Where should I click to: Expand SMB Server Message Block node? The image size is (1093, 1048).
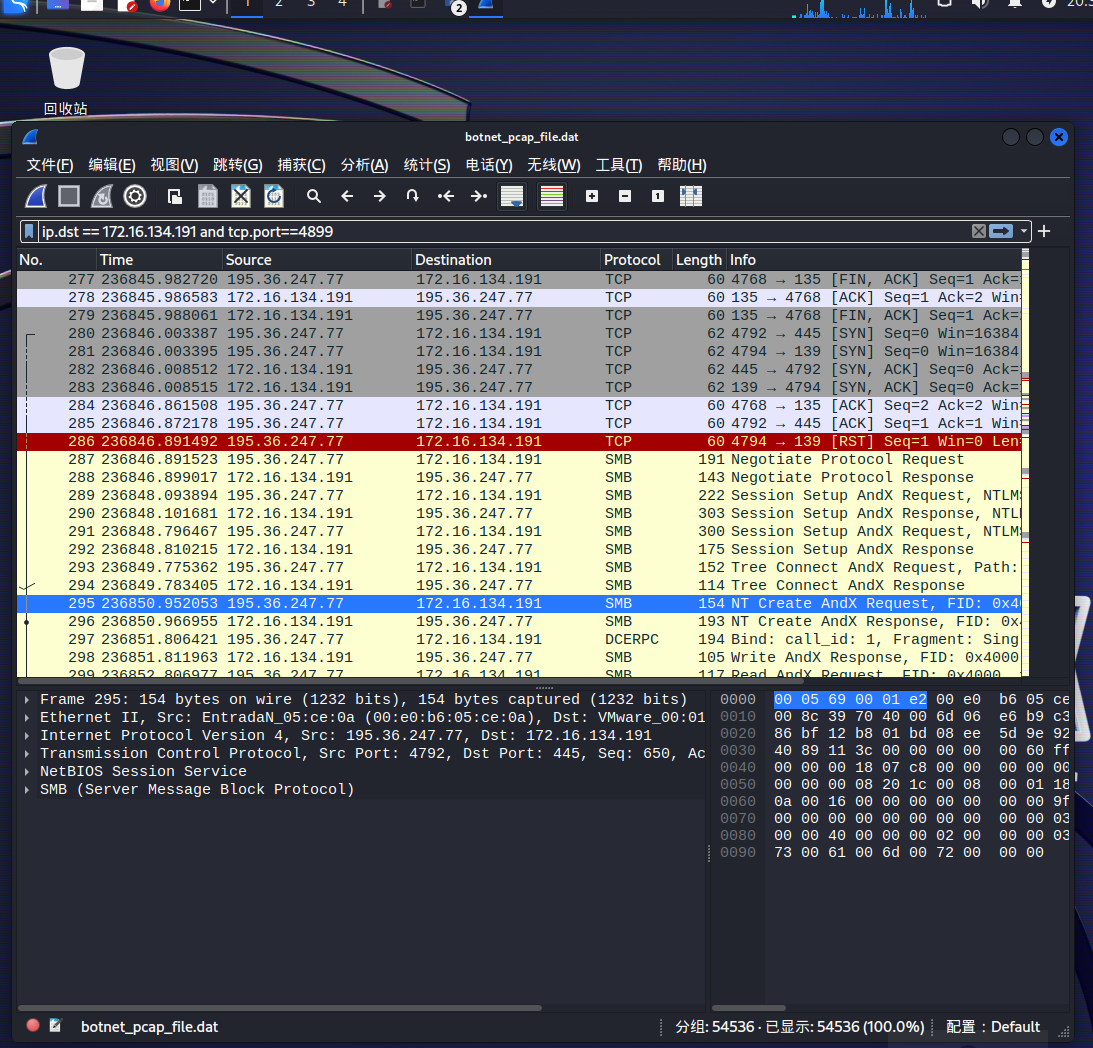[x=26, y=790]
